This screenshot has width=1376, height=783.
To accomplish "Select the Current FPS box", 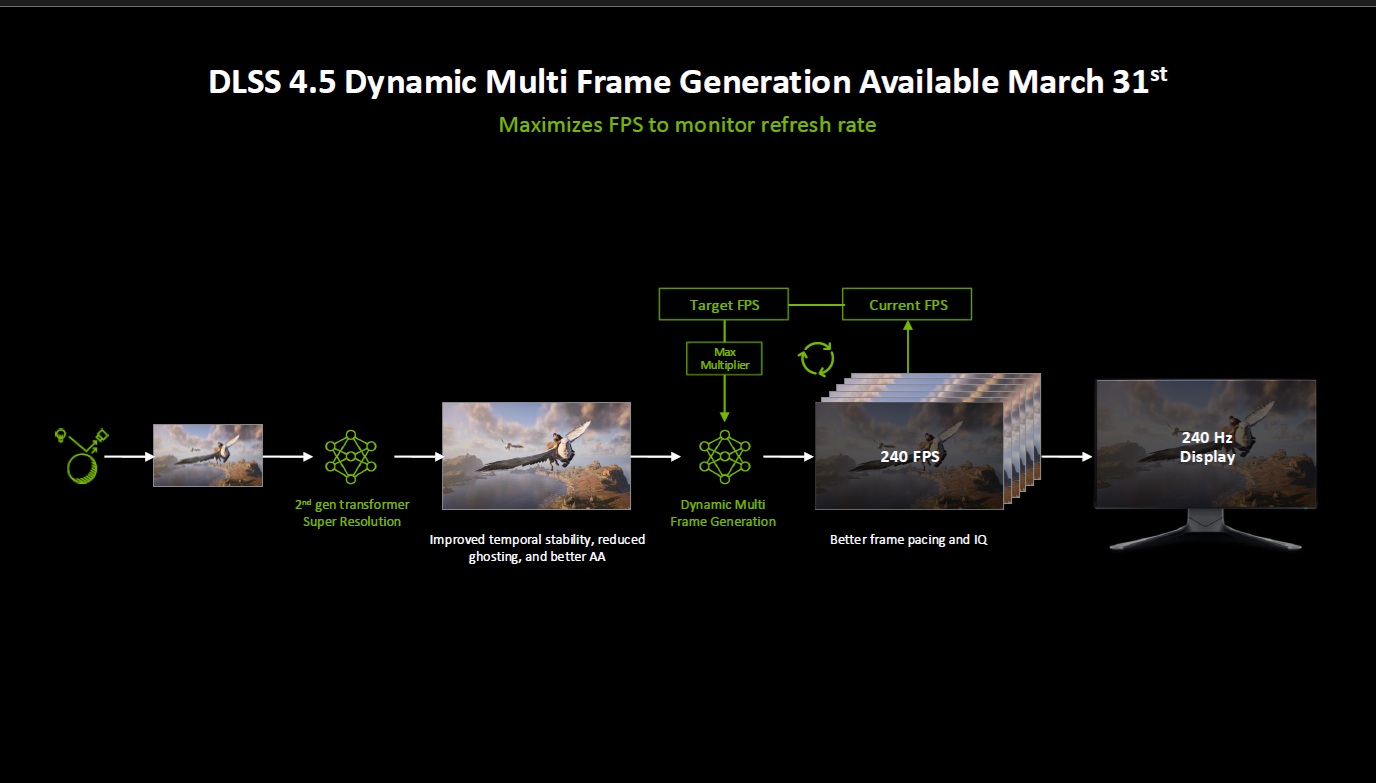I will (x=907, y=305).
